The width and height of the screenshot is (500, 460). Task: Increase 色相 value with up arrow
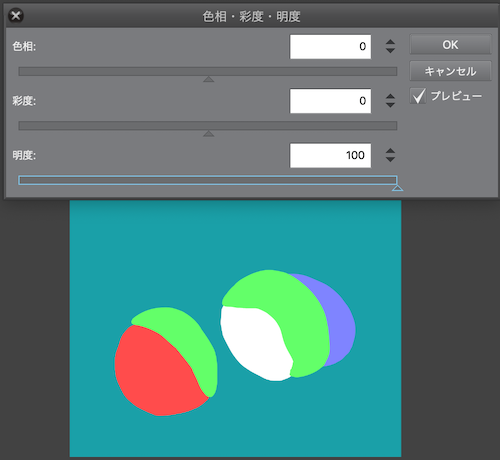point(390,42)
